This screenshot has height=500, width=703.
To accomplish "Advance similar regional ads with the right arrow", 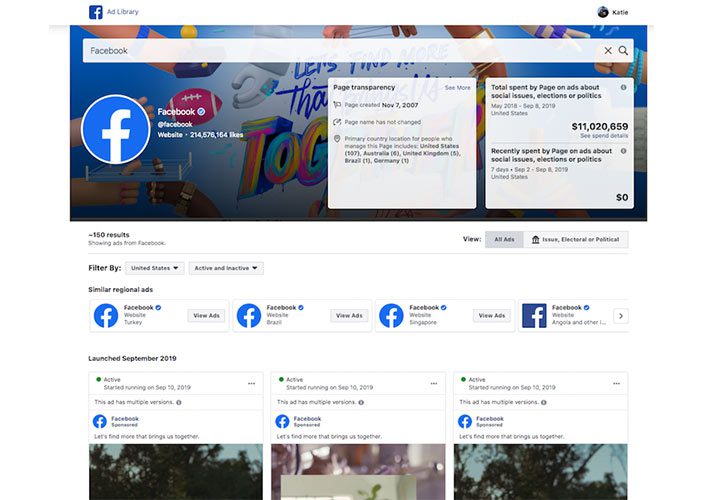I will 621,316.
